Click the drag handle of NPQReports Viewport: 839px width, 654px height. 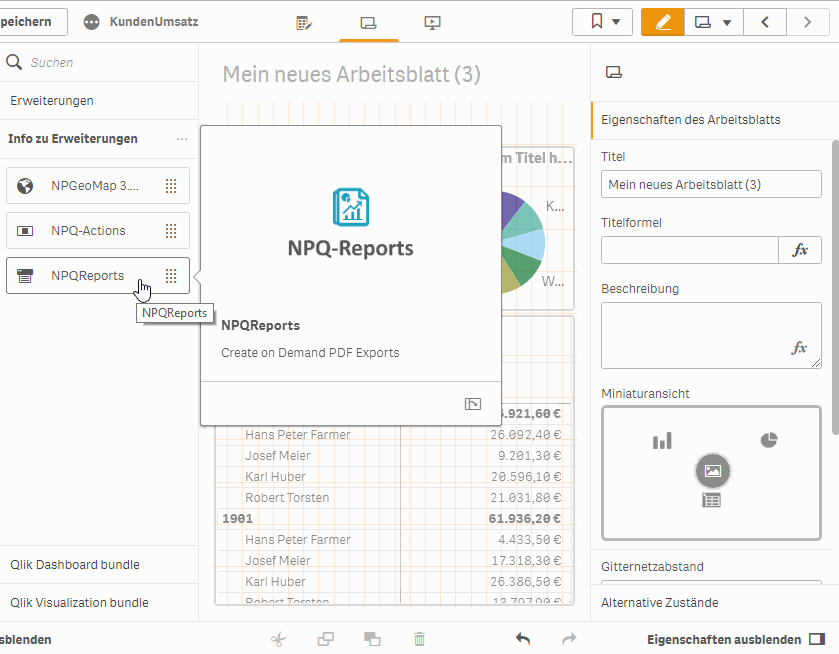coord(171,276)
